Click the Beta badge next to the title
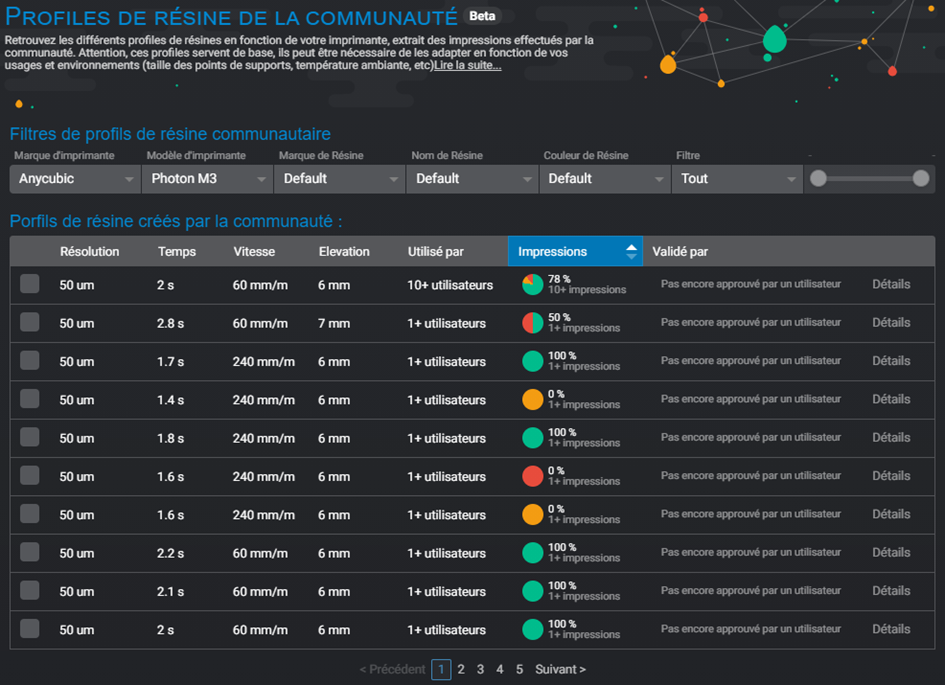The width and height of the screenshot is (945, 685). point(482,16)
